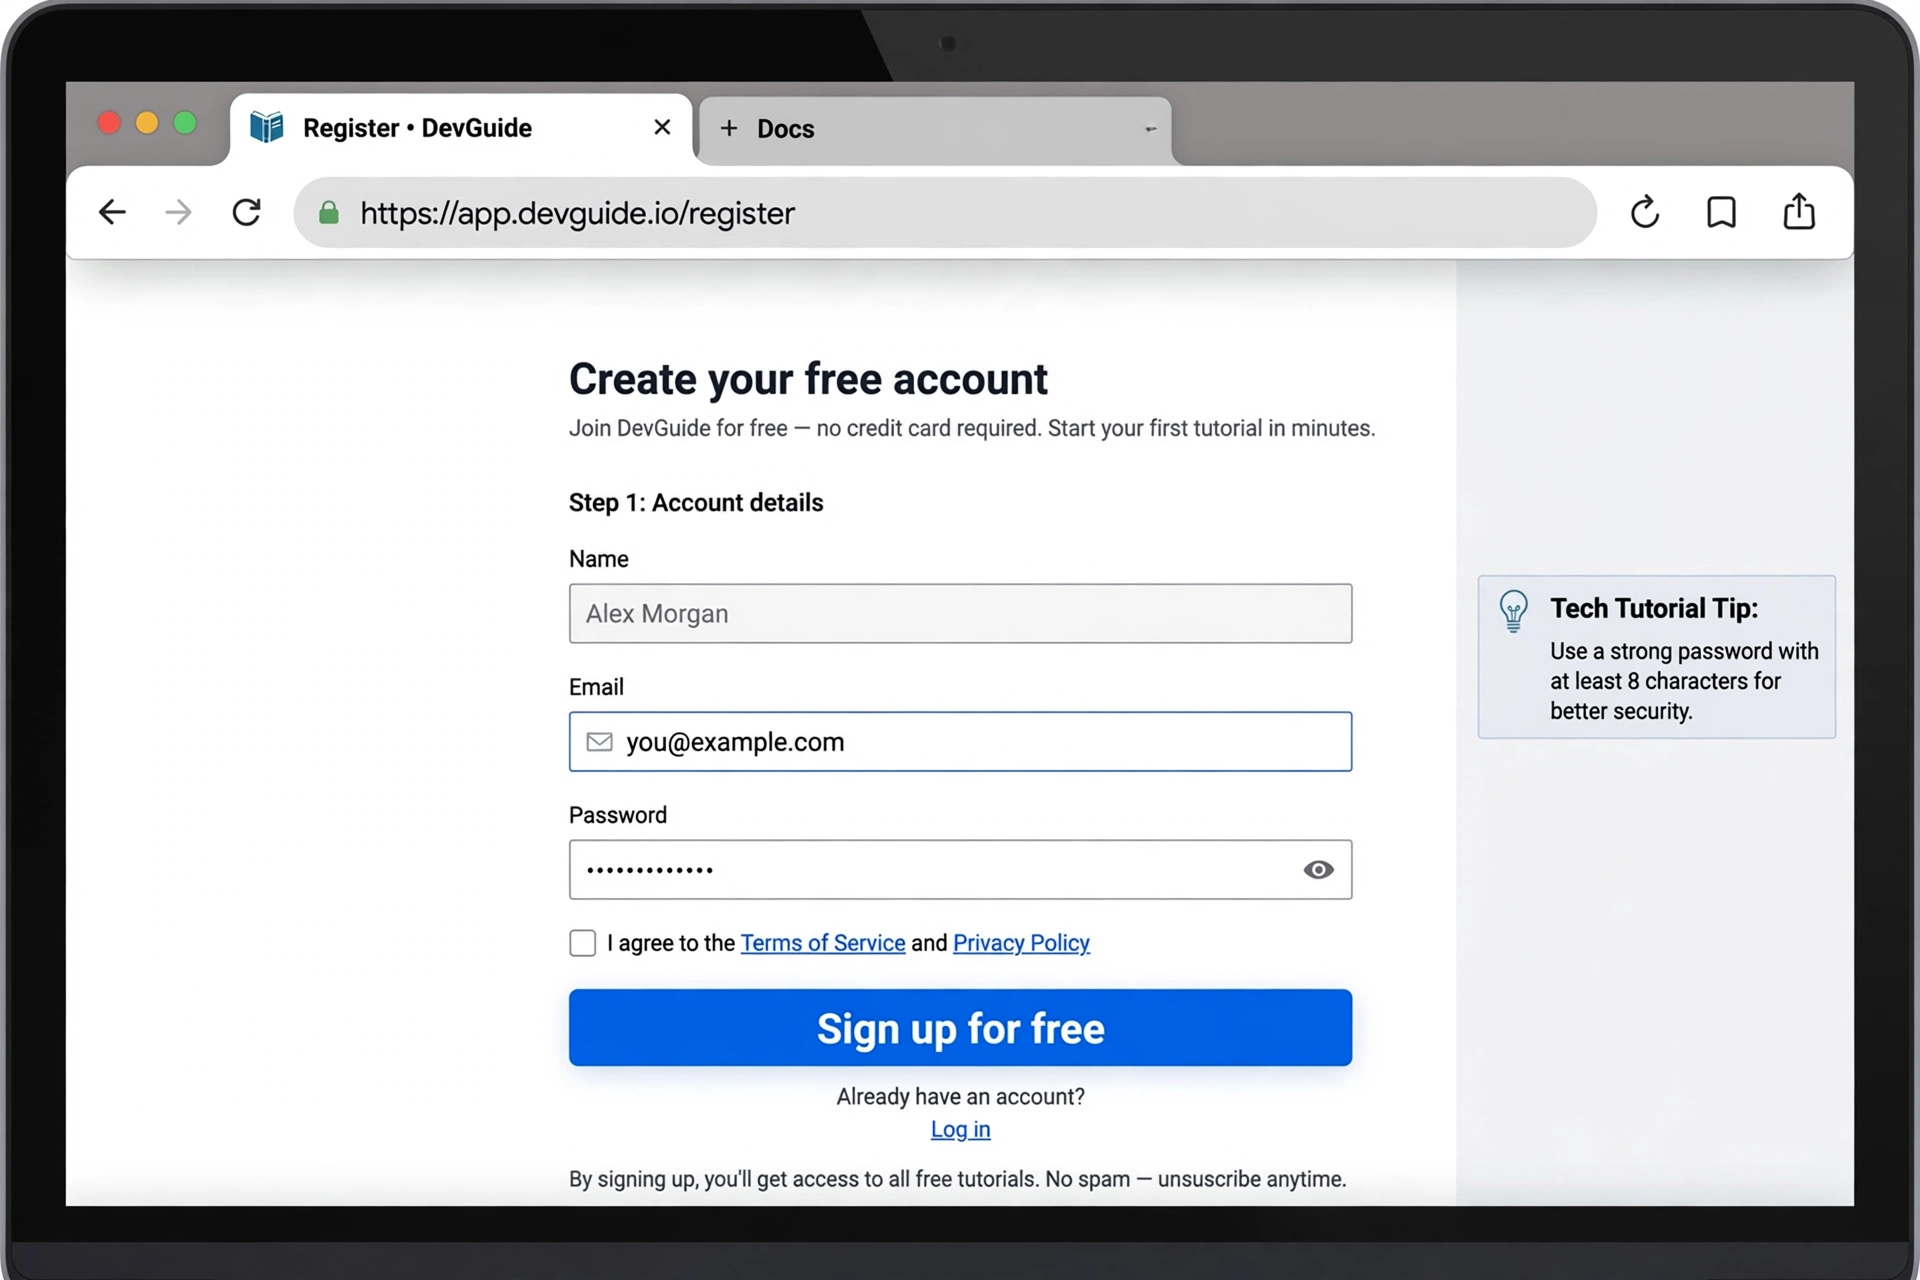Image resolution: width=1920 pixels, height=1280 pixels.
Task: Click the circular arrow icon beside the bookmark
Action: (1645, 212)
